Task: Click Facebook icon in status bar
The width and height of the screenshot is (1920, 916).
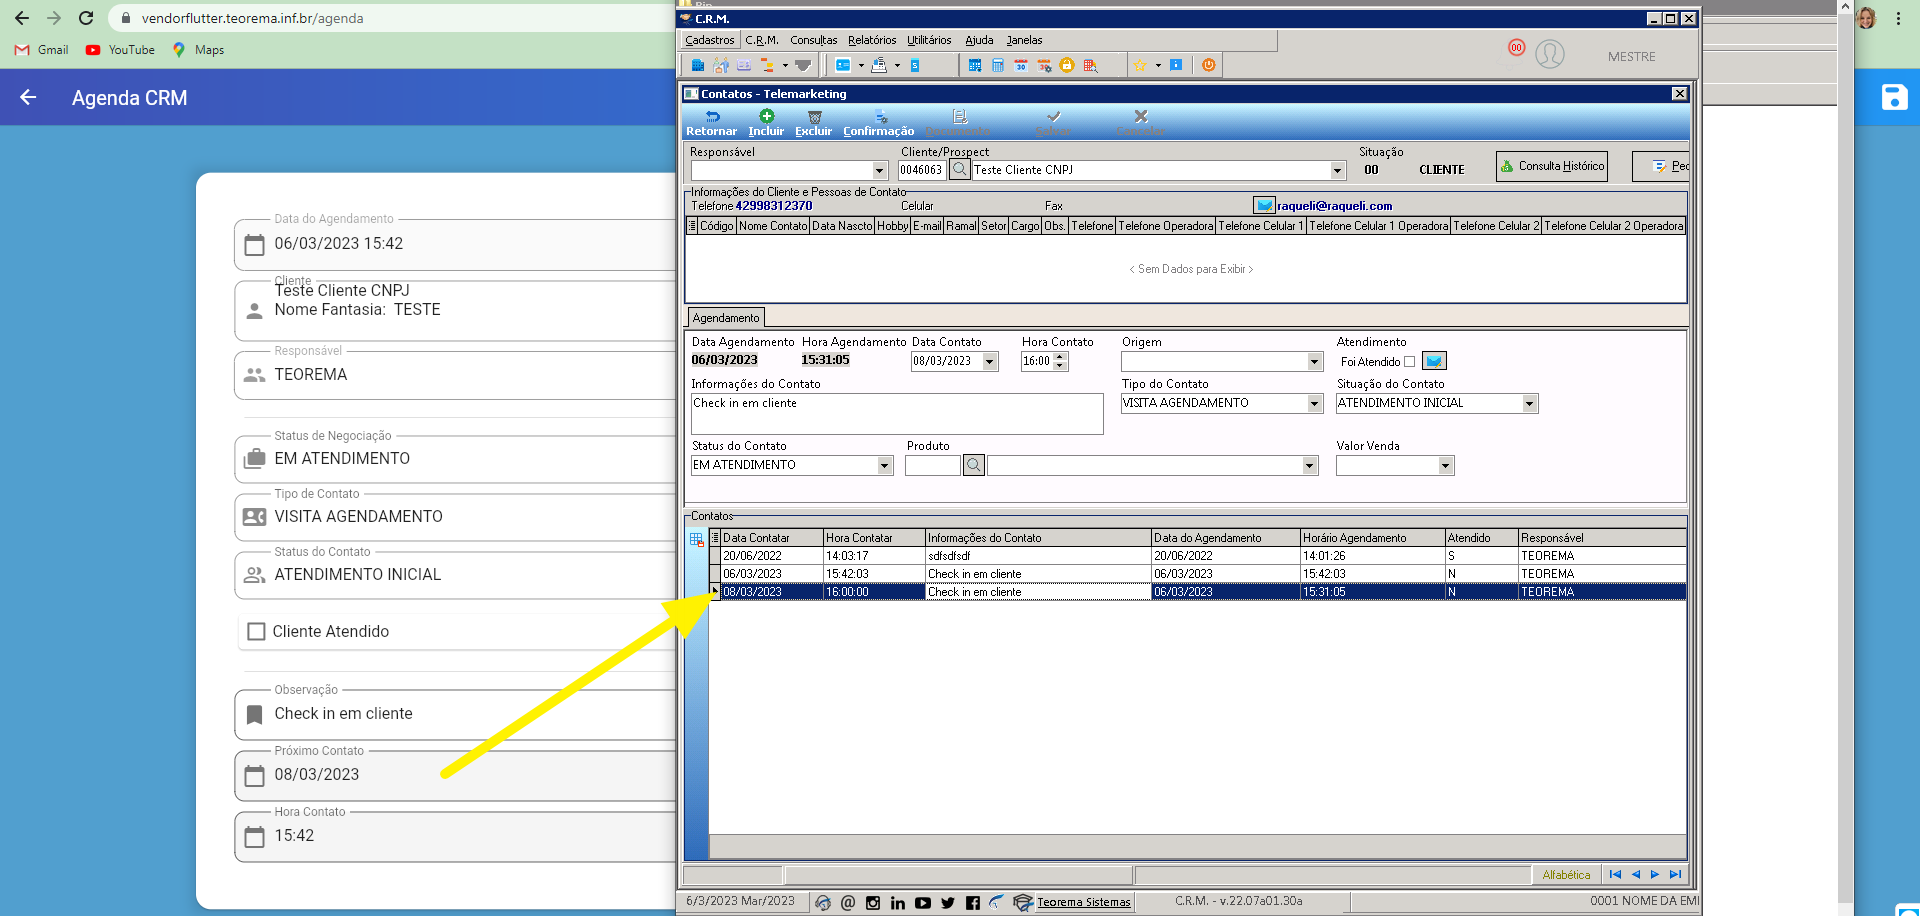Action: (x=973, y=903)
